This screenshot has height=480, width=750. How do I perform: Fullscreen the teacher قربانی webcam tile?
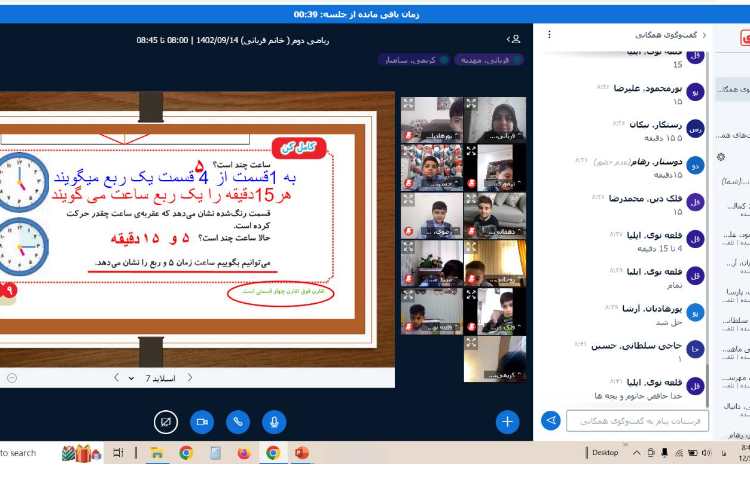pyautogui.click(x=472, y=104)
